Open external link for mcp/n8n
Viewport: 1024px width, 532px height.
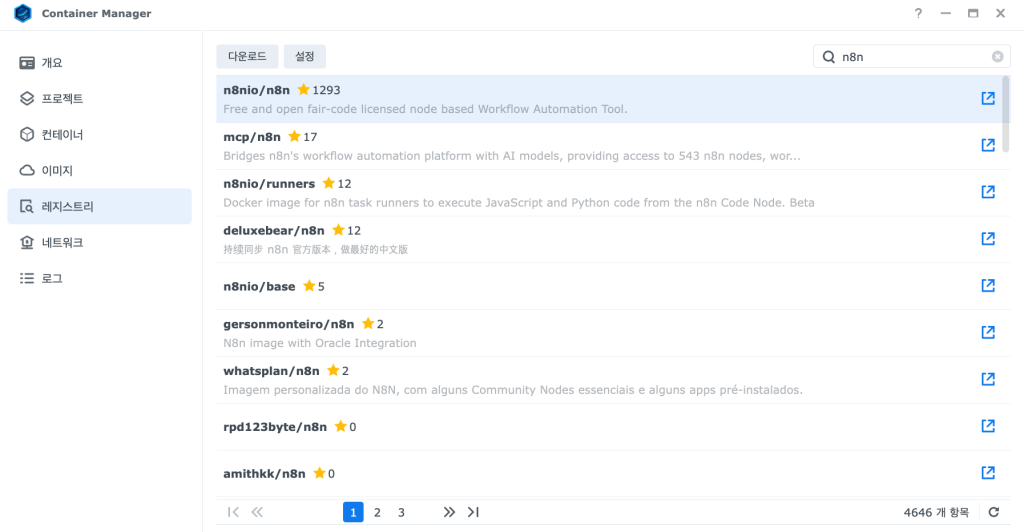(988, 145)
